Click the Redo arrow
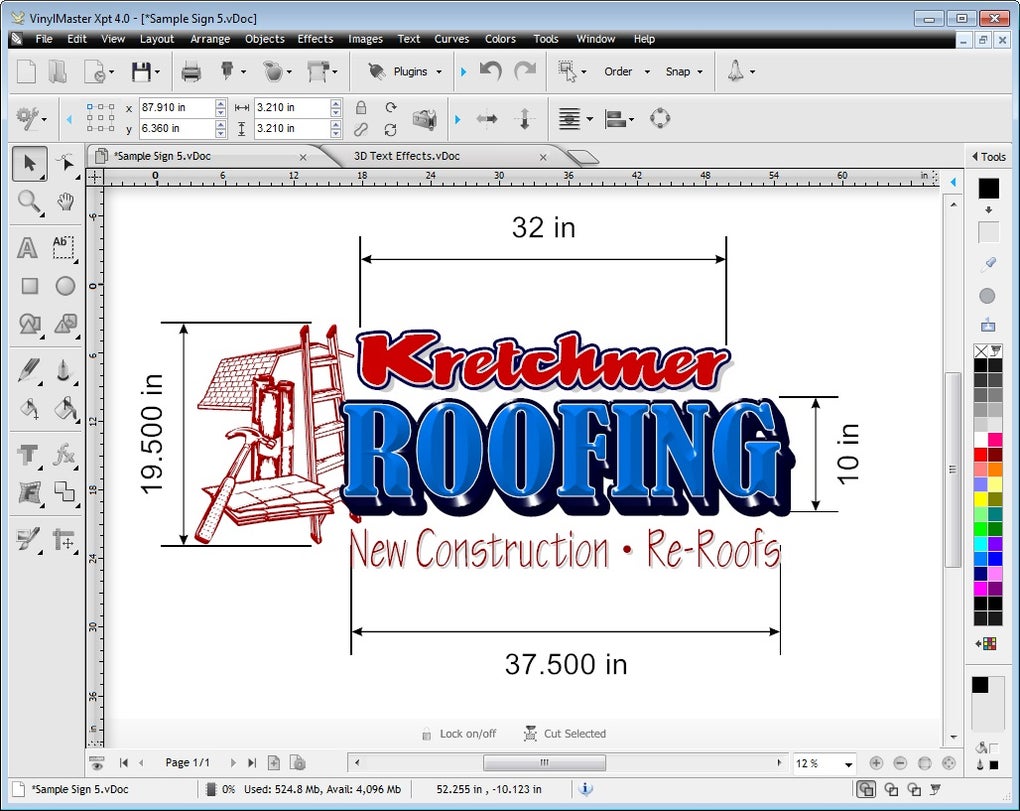The width and height of the screenshot is (1020, 811). coord(525,71)
